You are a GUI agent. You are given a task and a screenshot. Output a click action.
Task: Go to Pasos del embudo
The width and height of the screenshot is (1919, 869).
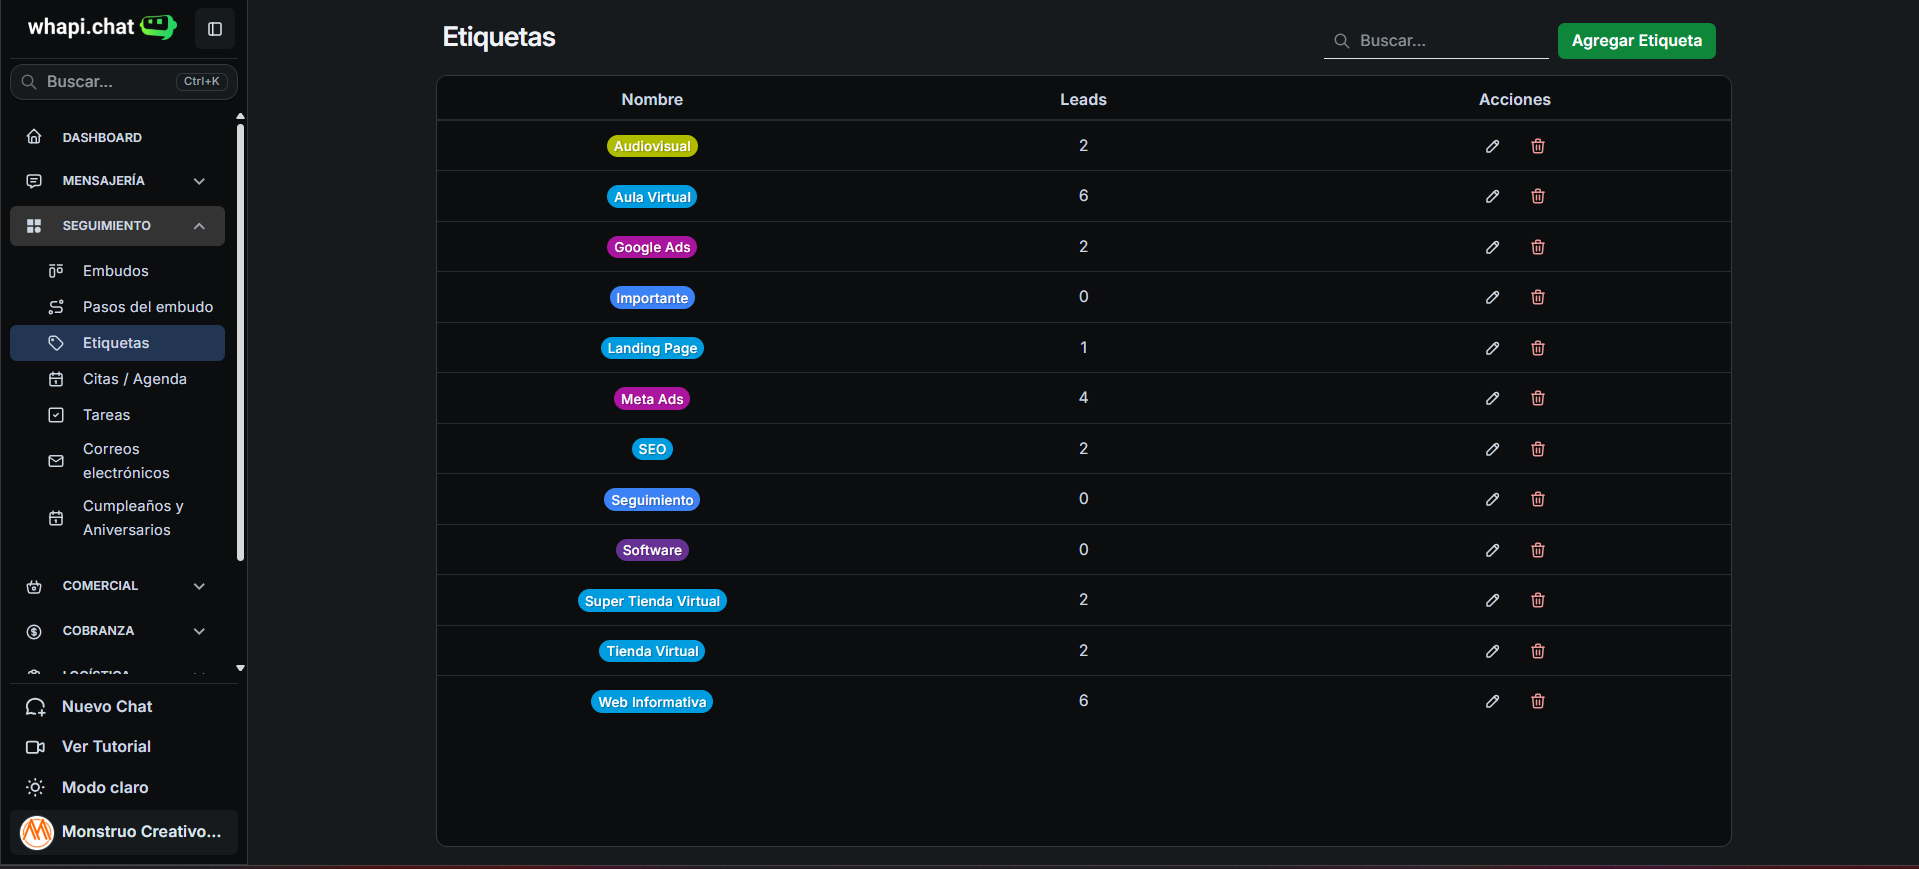[x=117, y=307]
